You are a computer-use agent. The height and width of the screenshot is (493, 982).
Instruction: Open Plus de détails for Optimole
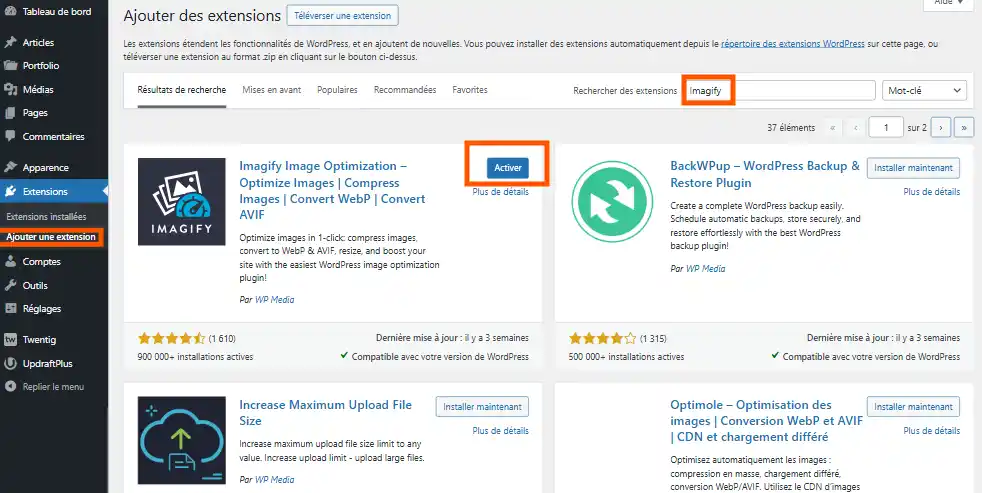931,430
